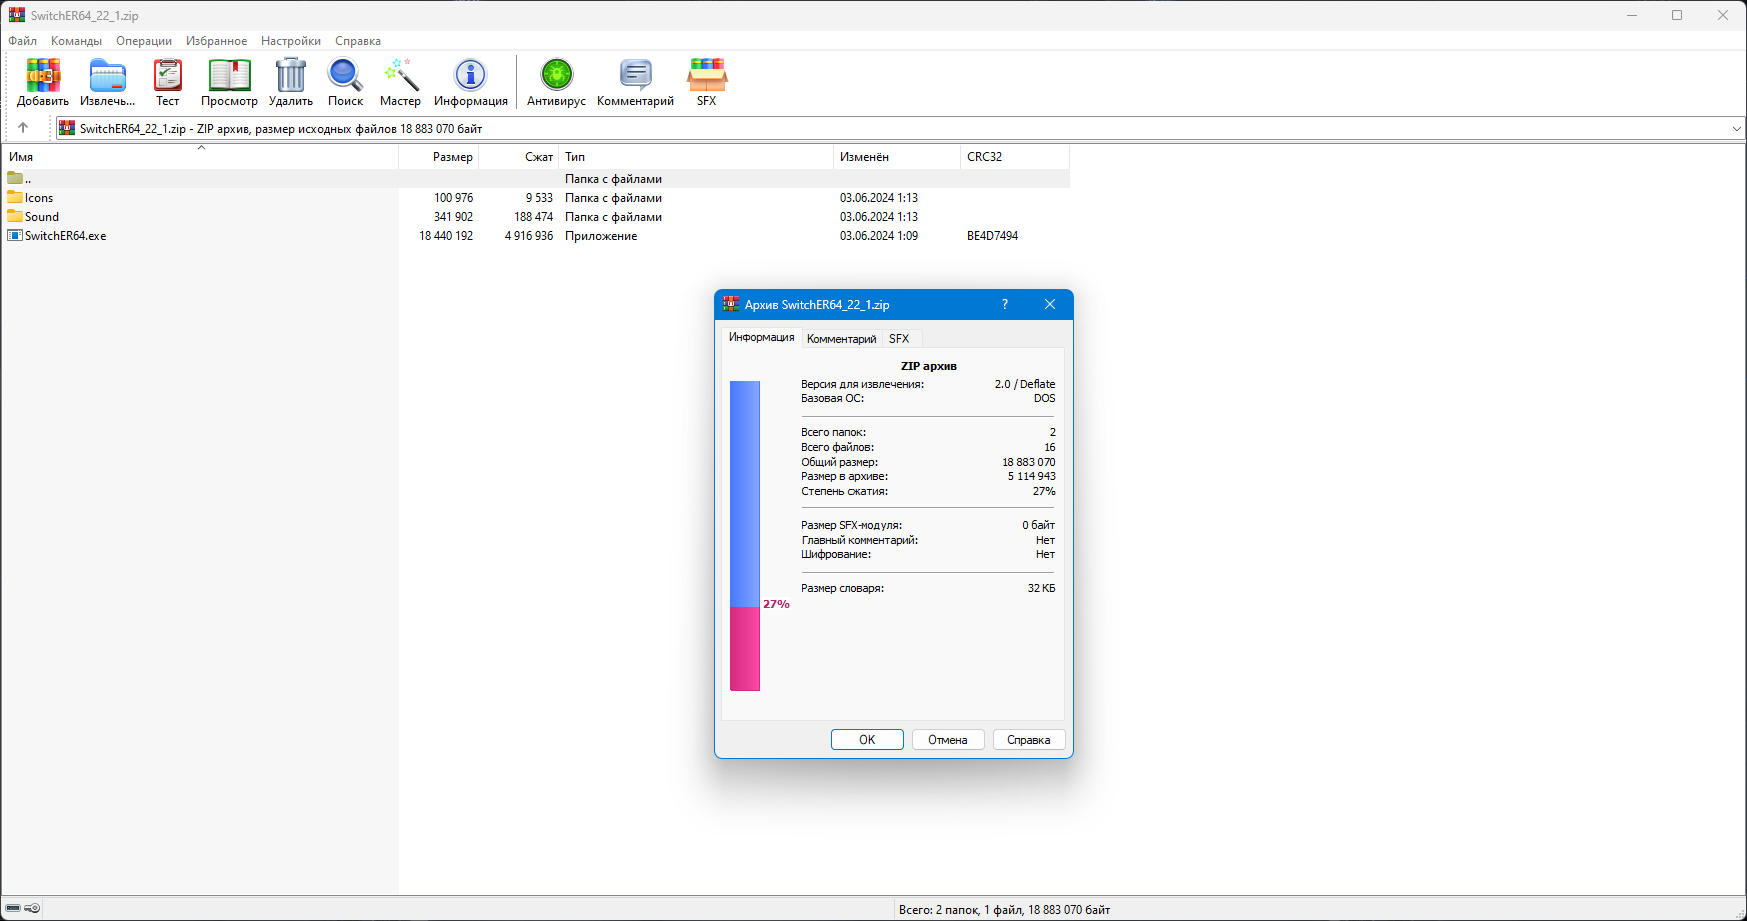The image size is (1747, 921).
Task: Sort by the CRC32 column header
Action: 1015,157
